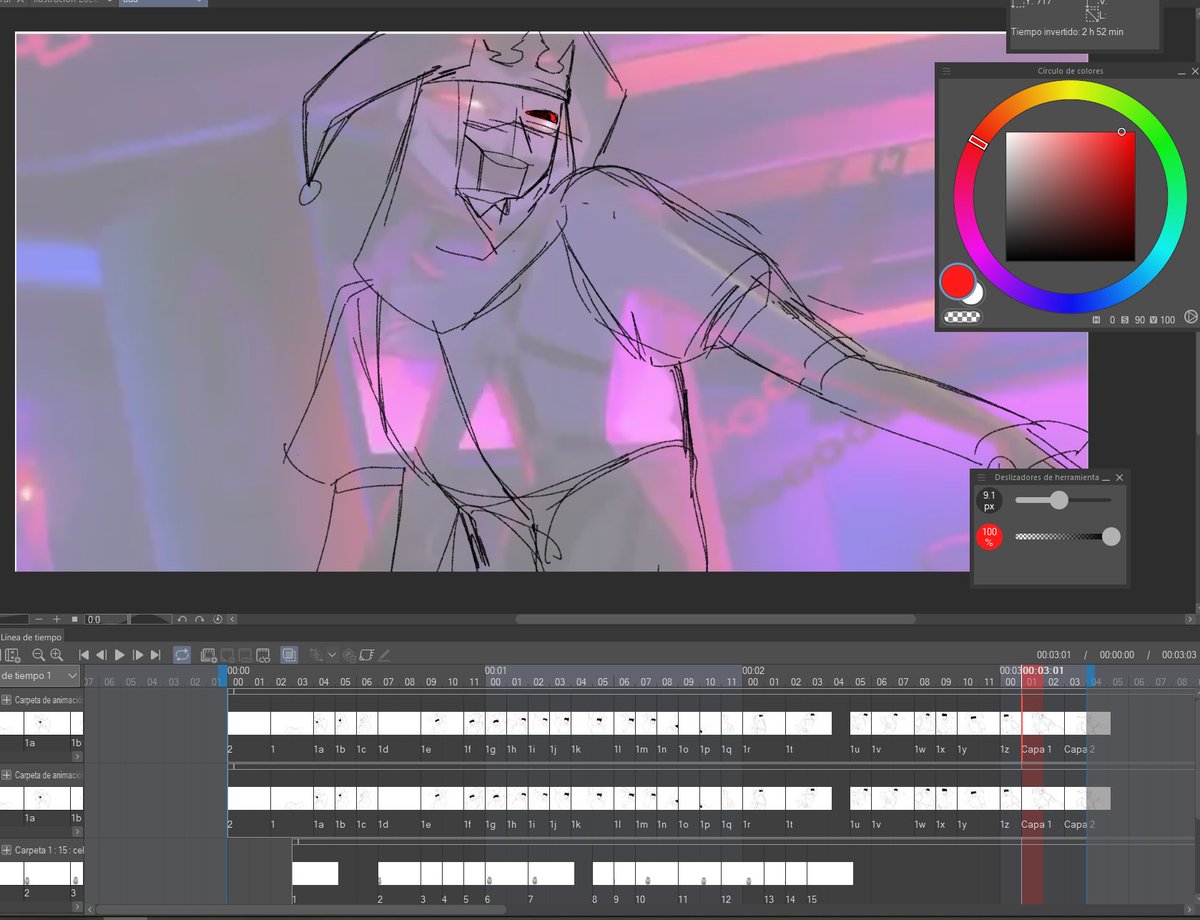Zoom in the timeline view

tap(57, 655)
